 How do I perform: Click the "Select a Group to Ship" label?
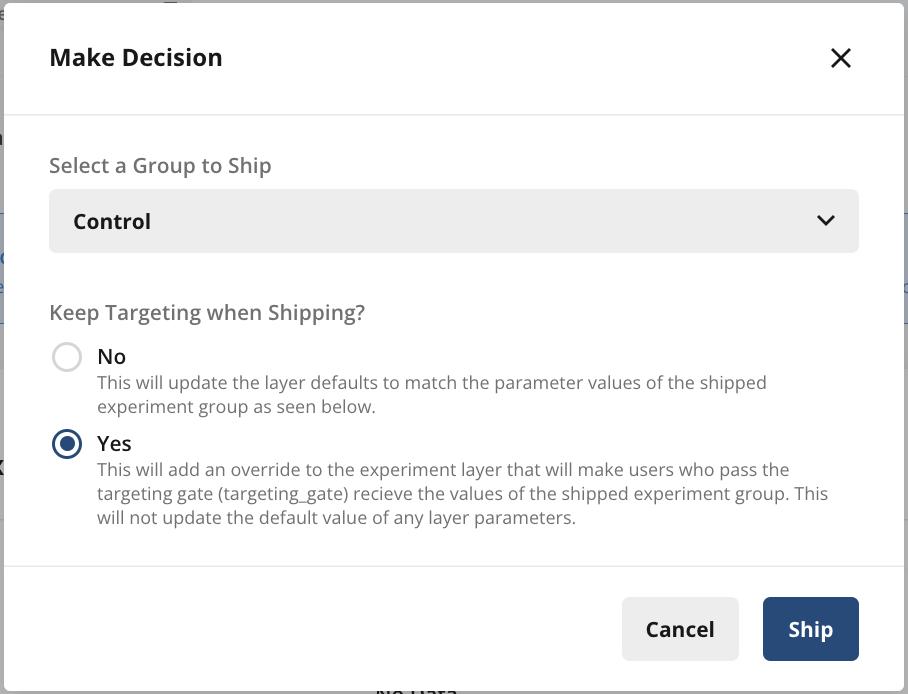160,166
